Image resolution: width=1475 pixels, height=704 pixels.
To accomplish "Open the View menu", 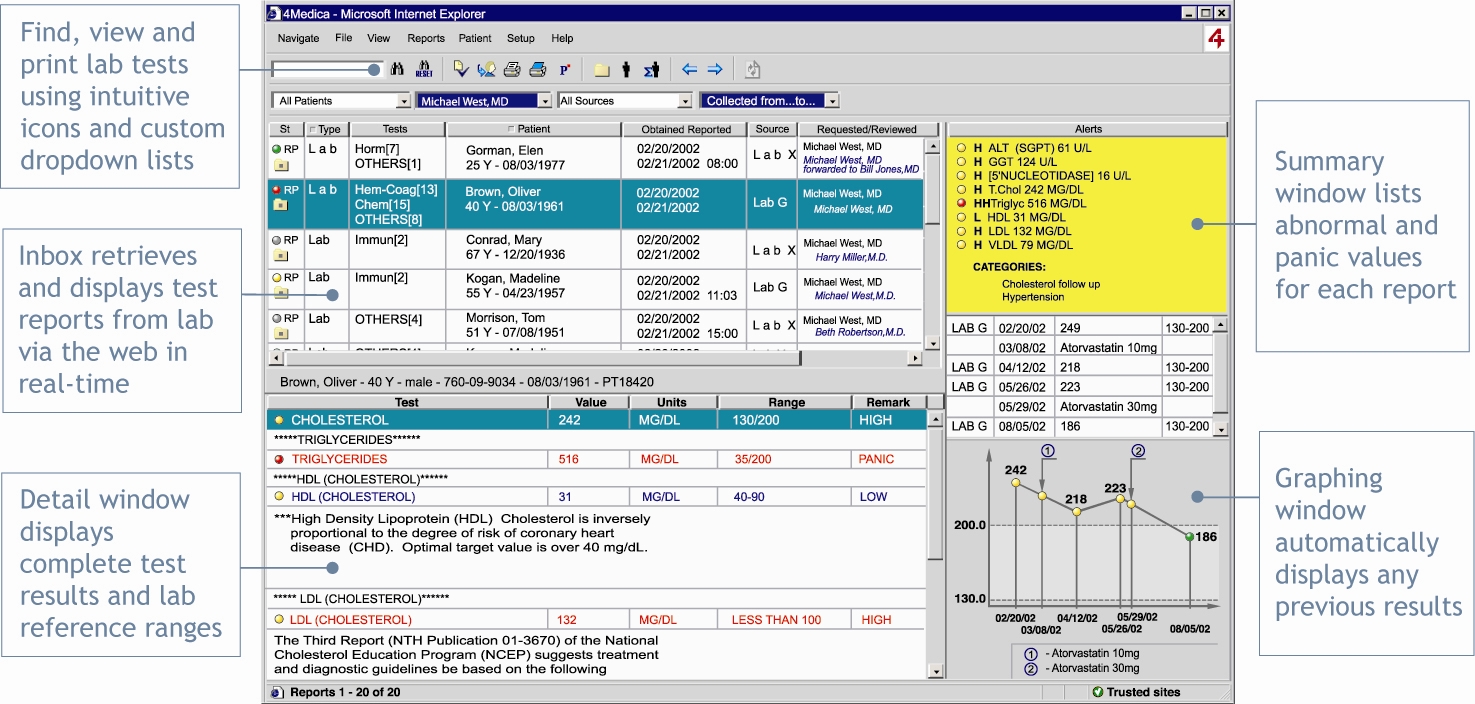I will coord(378,38).
